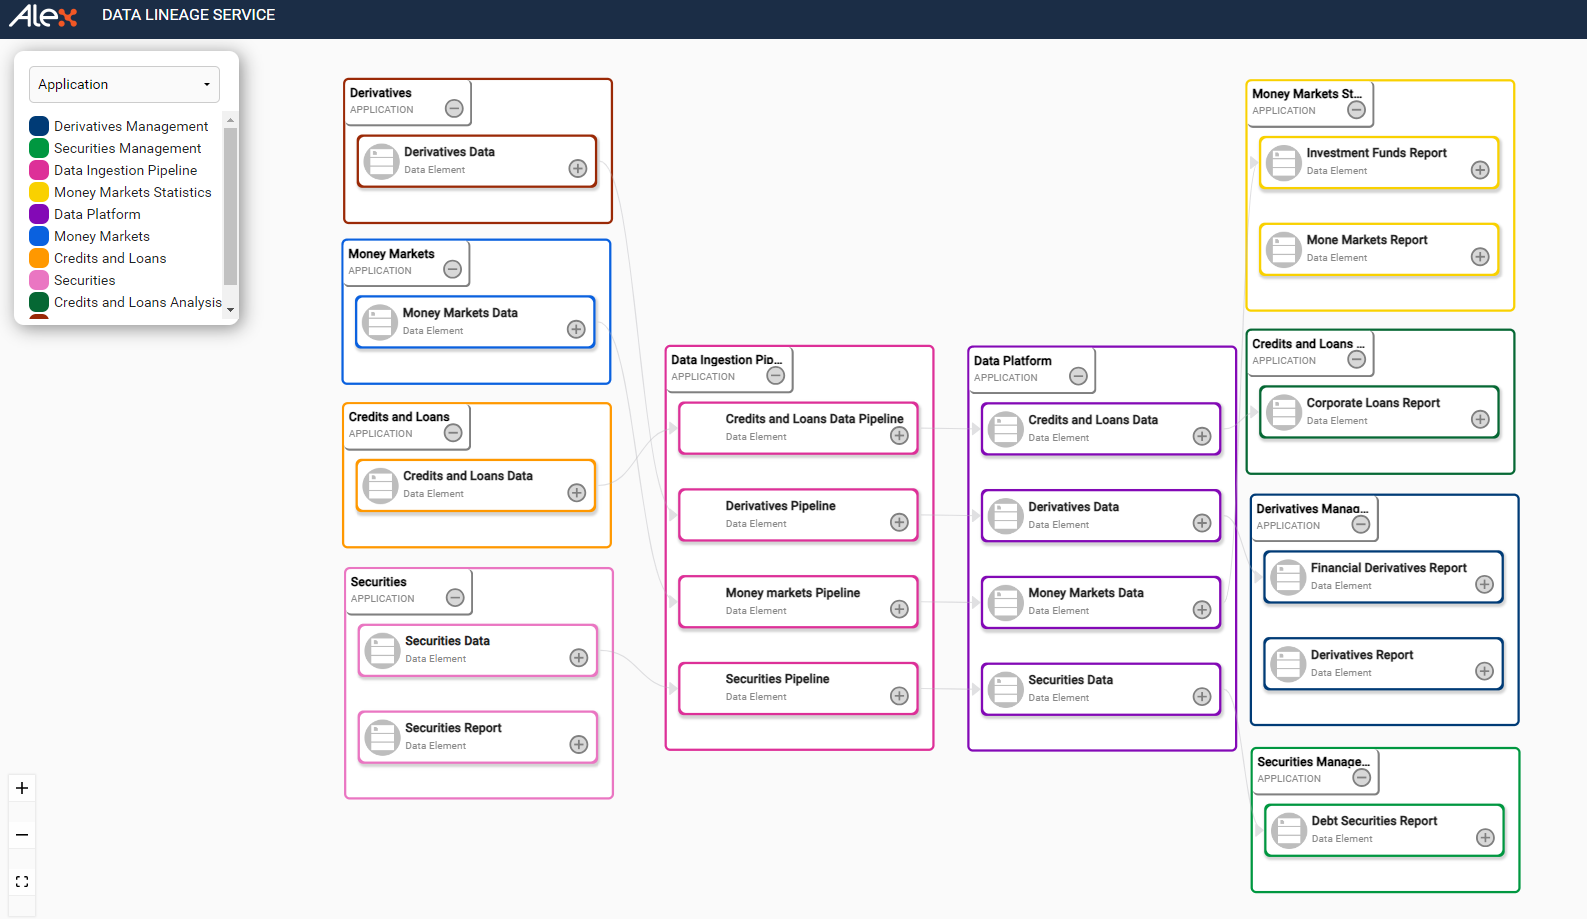The width and height of the screenshot is (1587, 919).
Task: Expand Credits and Loans Data in orange group
Action: point(577,492)
